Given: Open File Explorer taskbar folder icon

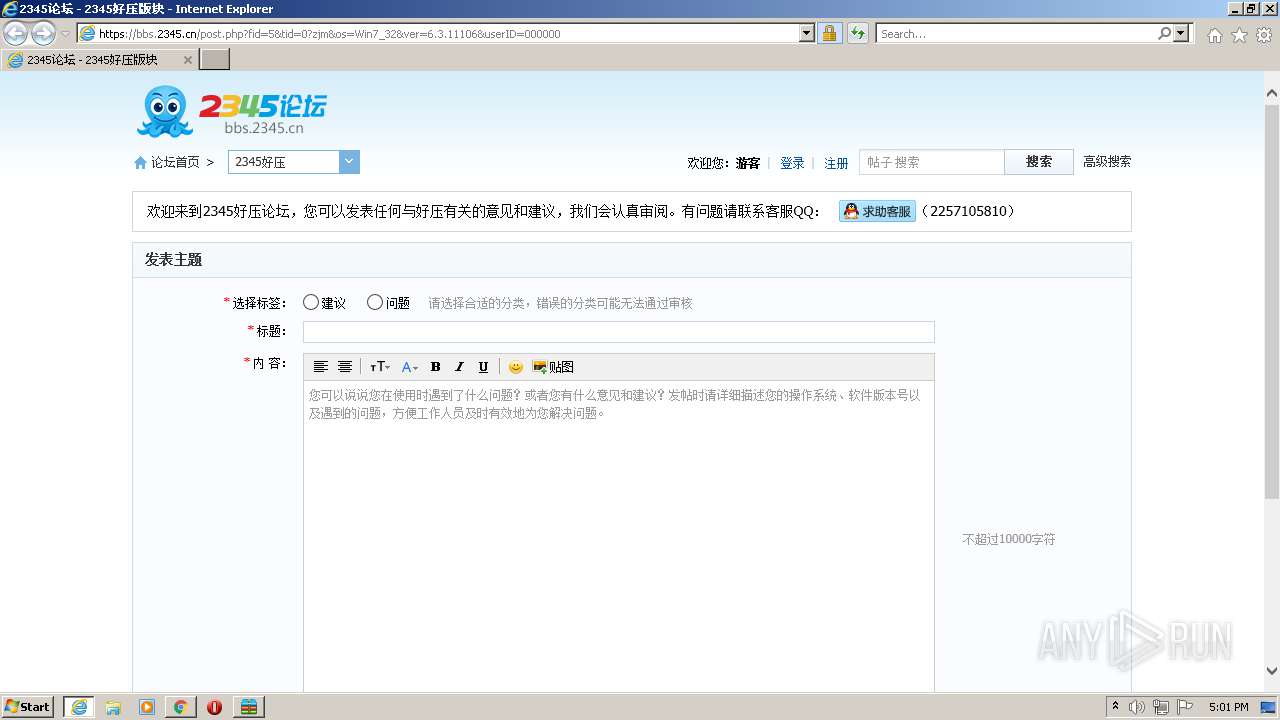Looking at the screenshot, I should [113, 707].
